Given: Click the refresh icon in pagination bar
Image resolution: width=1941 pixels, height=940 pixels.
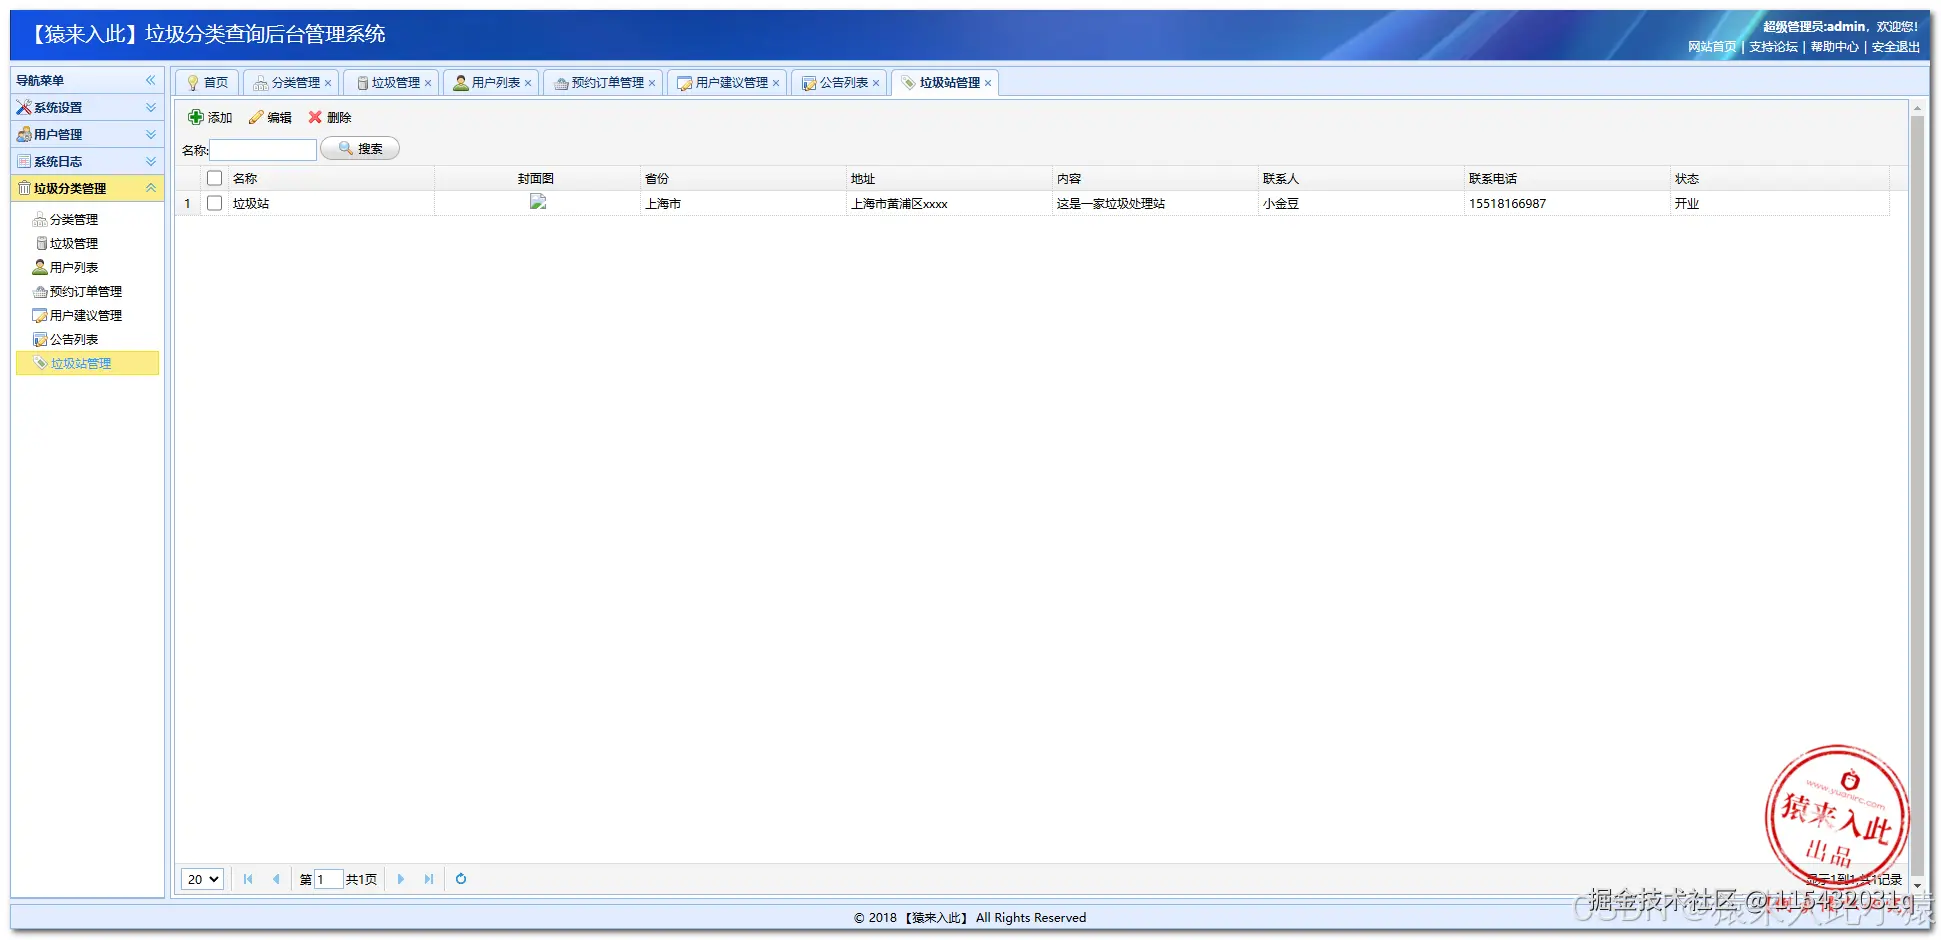Looking at the screenshot, I should click(461, 879).
